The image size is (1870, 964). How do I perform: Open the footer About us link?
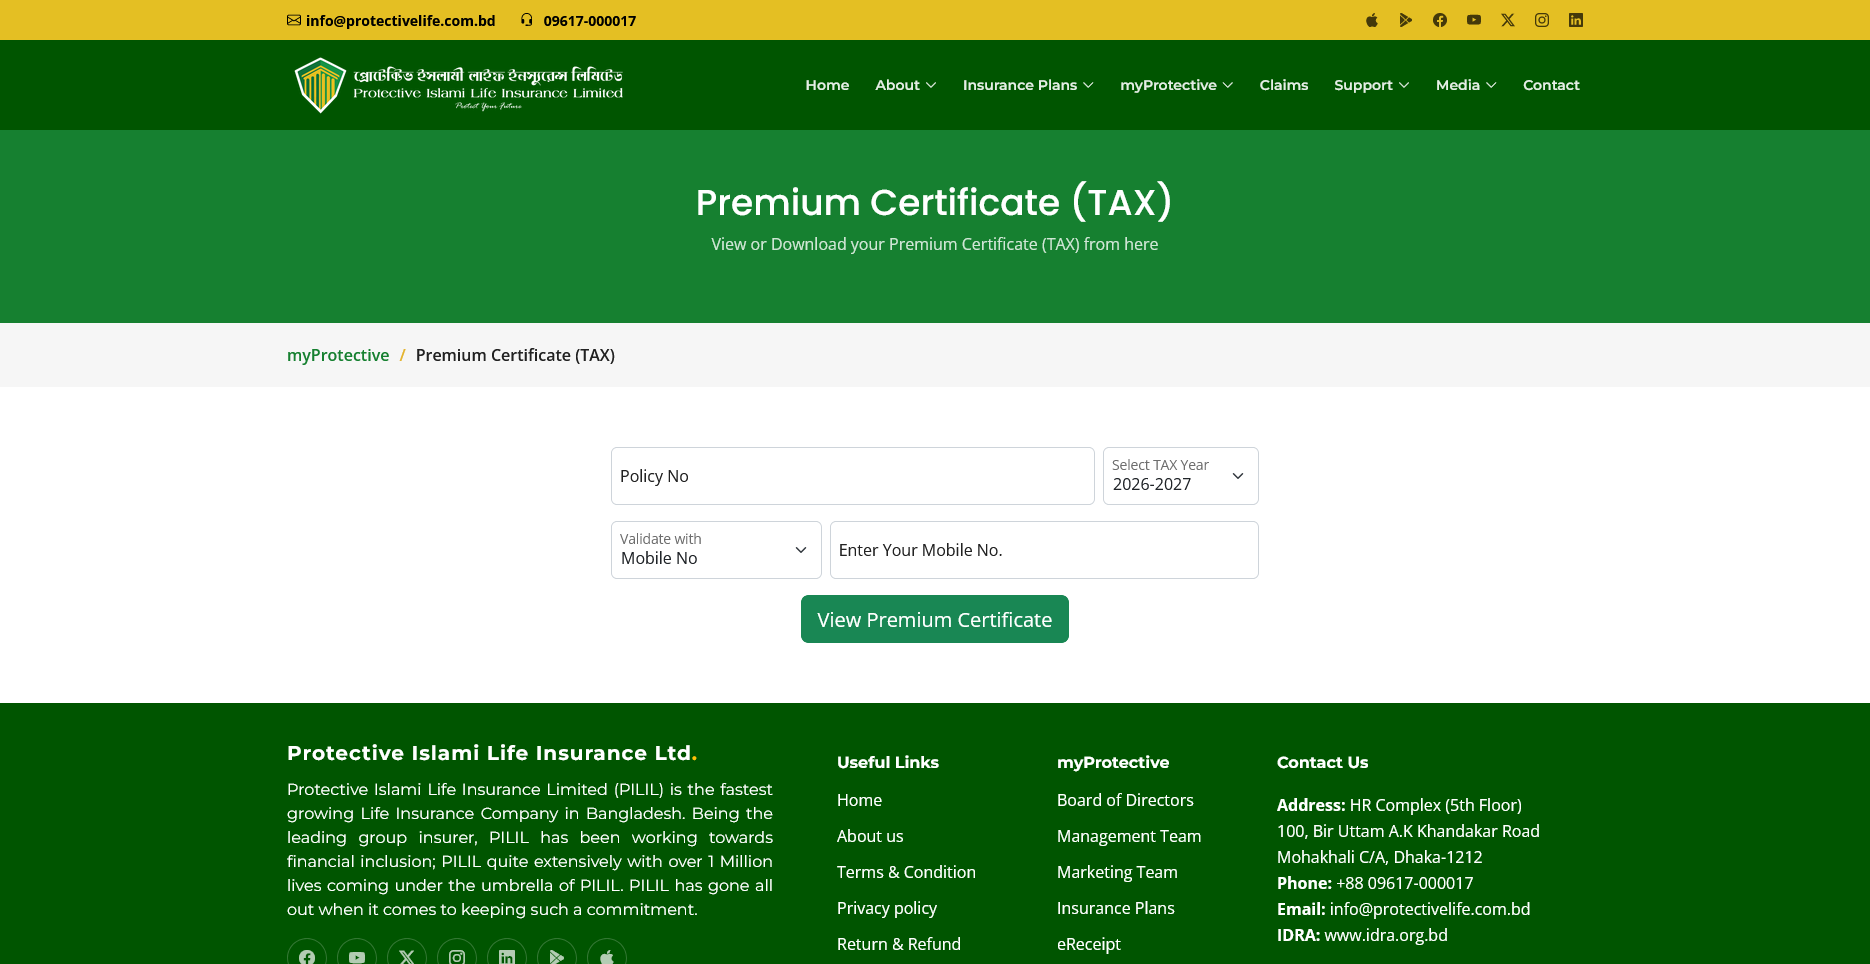coord(870,836)
